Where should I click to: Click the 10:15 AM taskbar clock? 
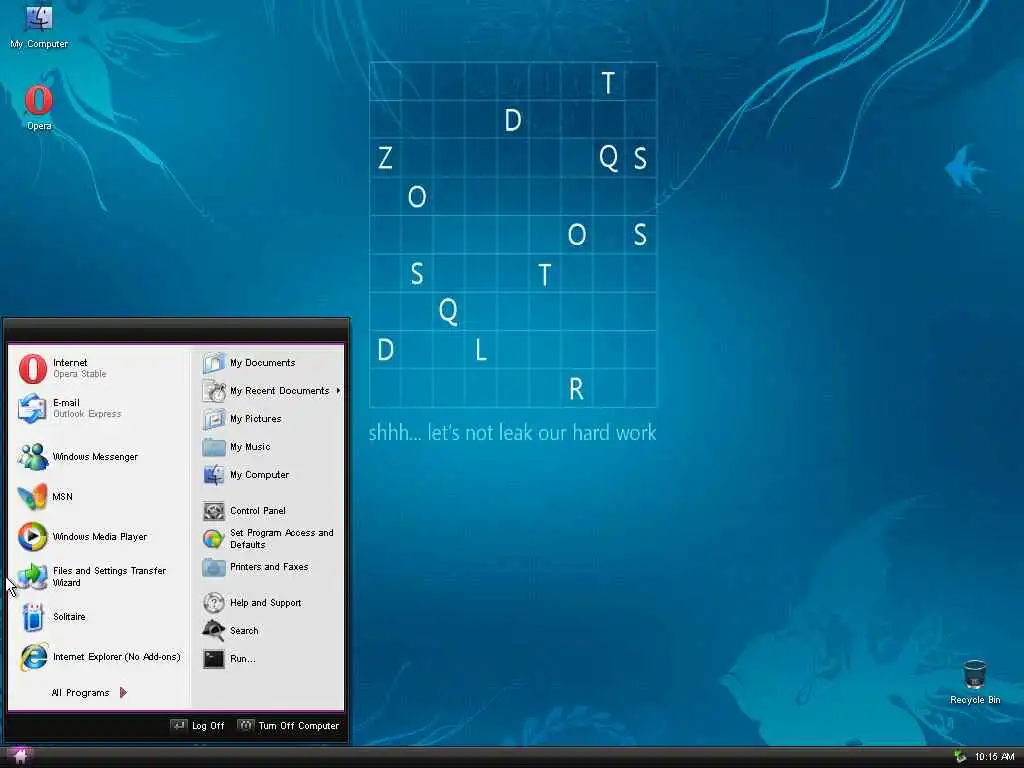(x=994, y=757)
